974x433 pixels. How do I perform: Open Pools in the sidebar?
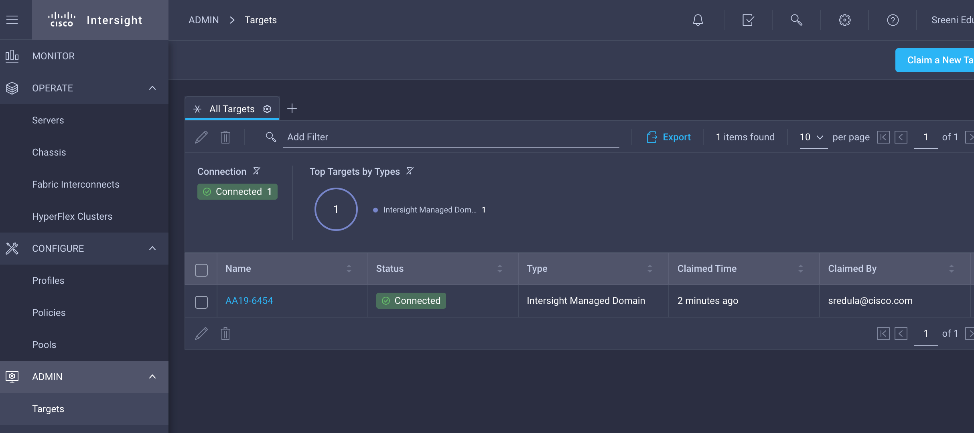44,345
